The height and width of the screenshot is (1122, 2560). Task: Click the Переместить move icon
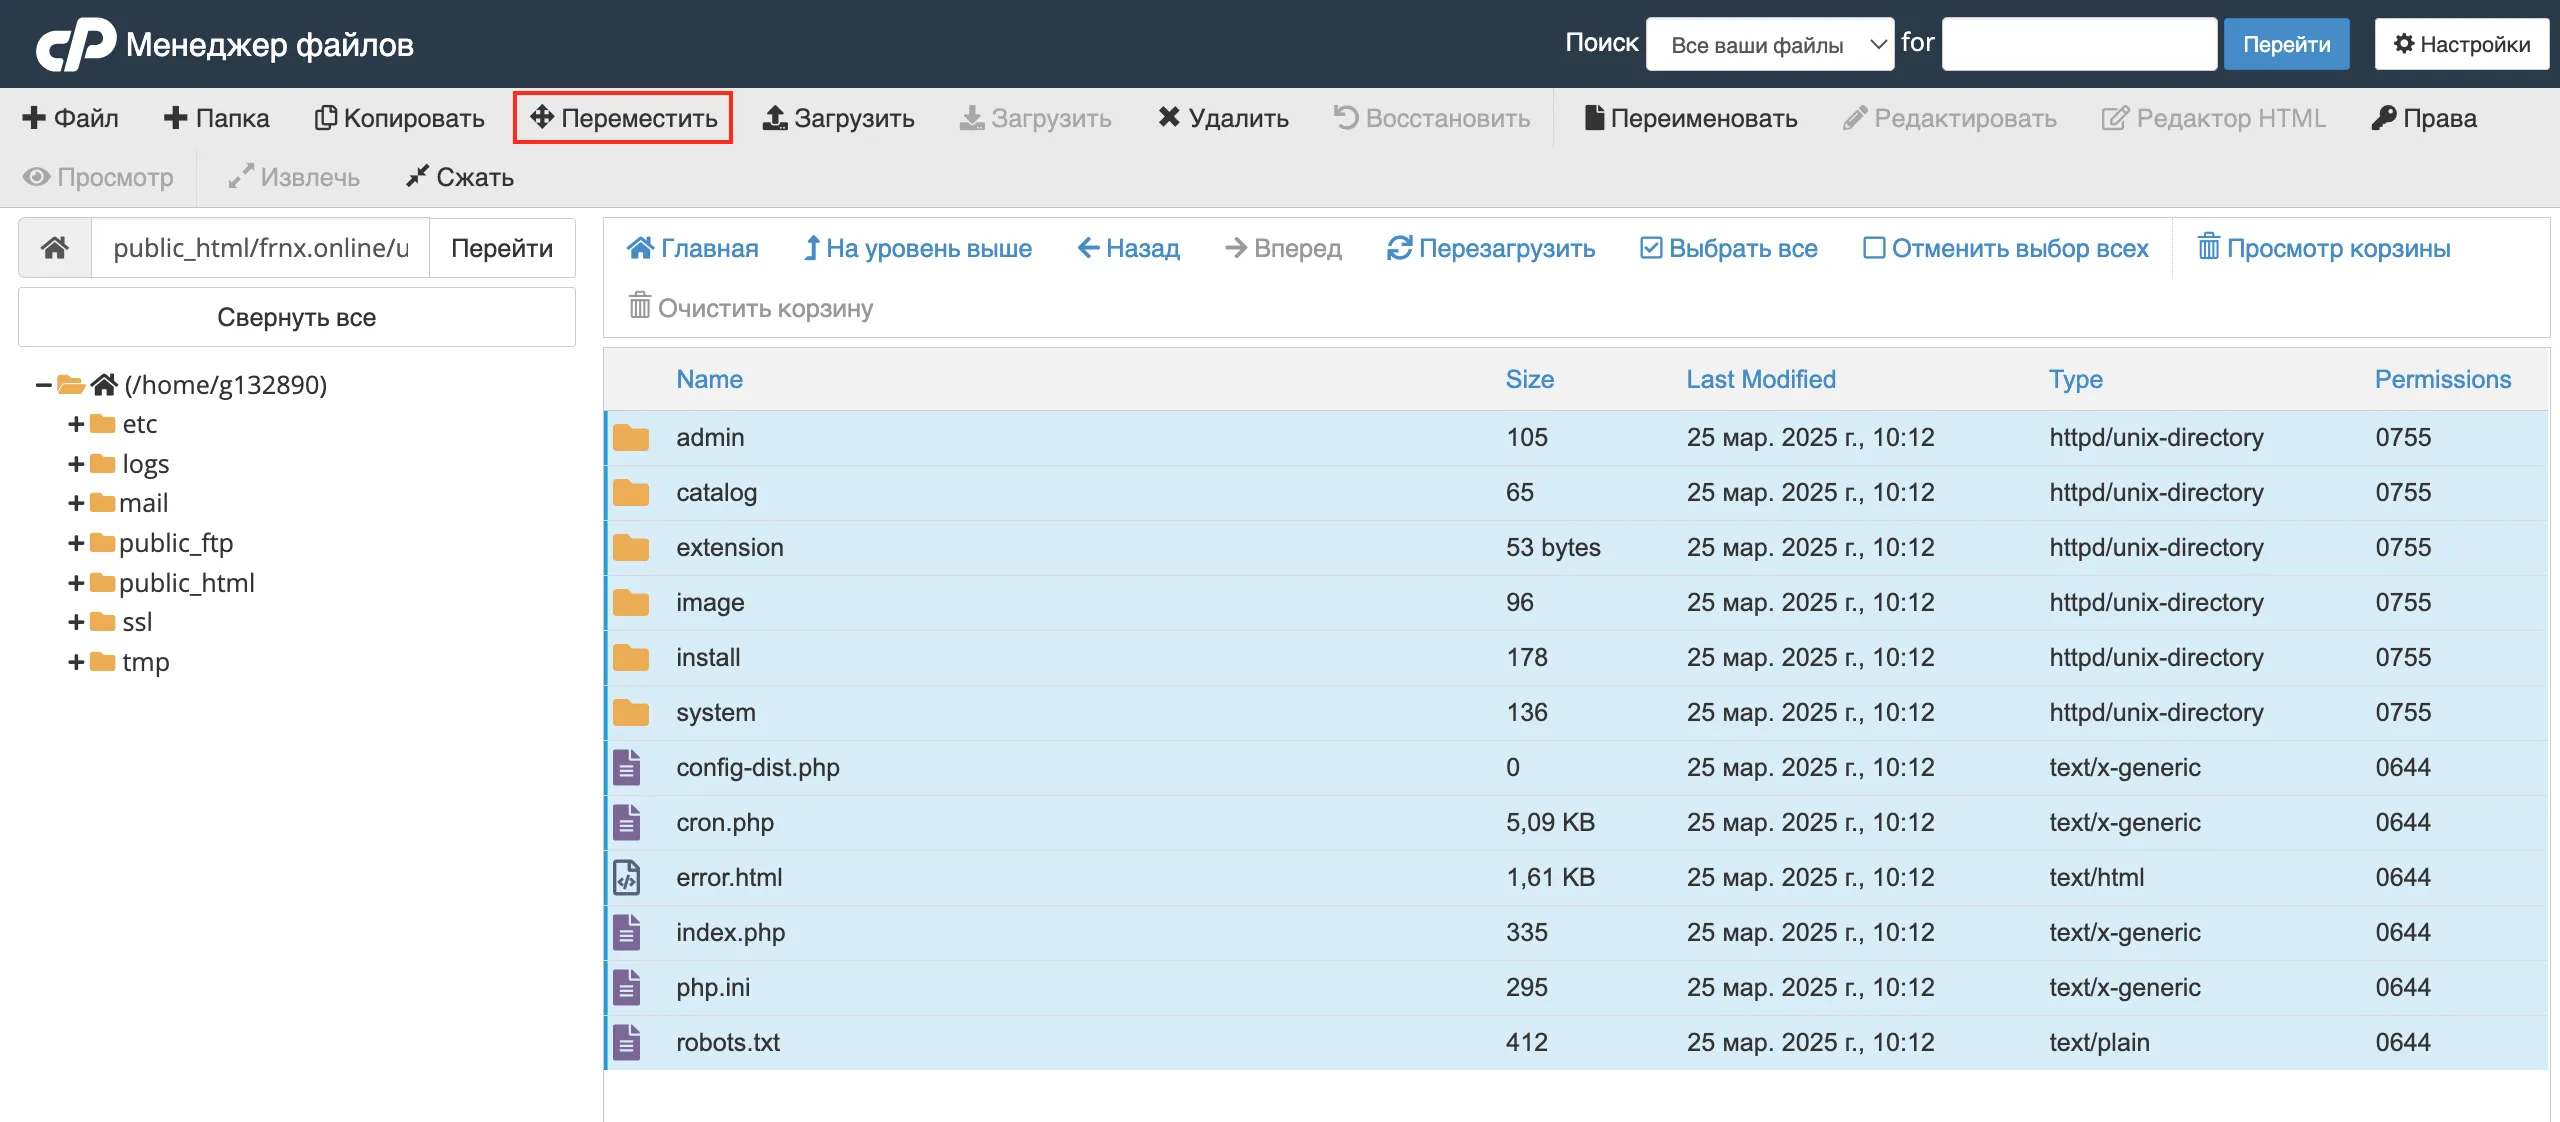pyautogui.click(x=542, y=117)
